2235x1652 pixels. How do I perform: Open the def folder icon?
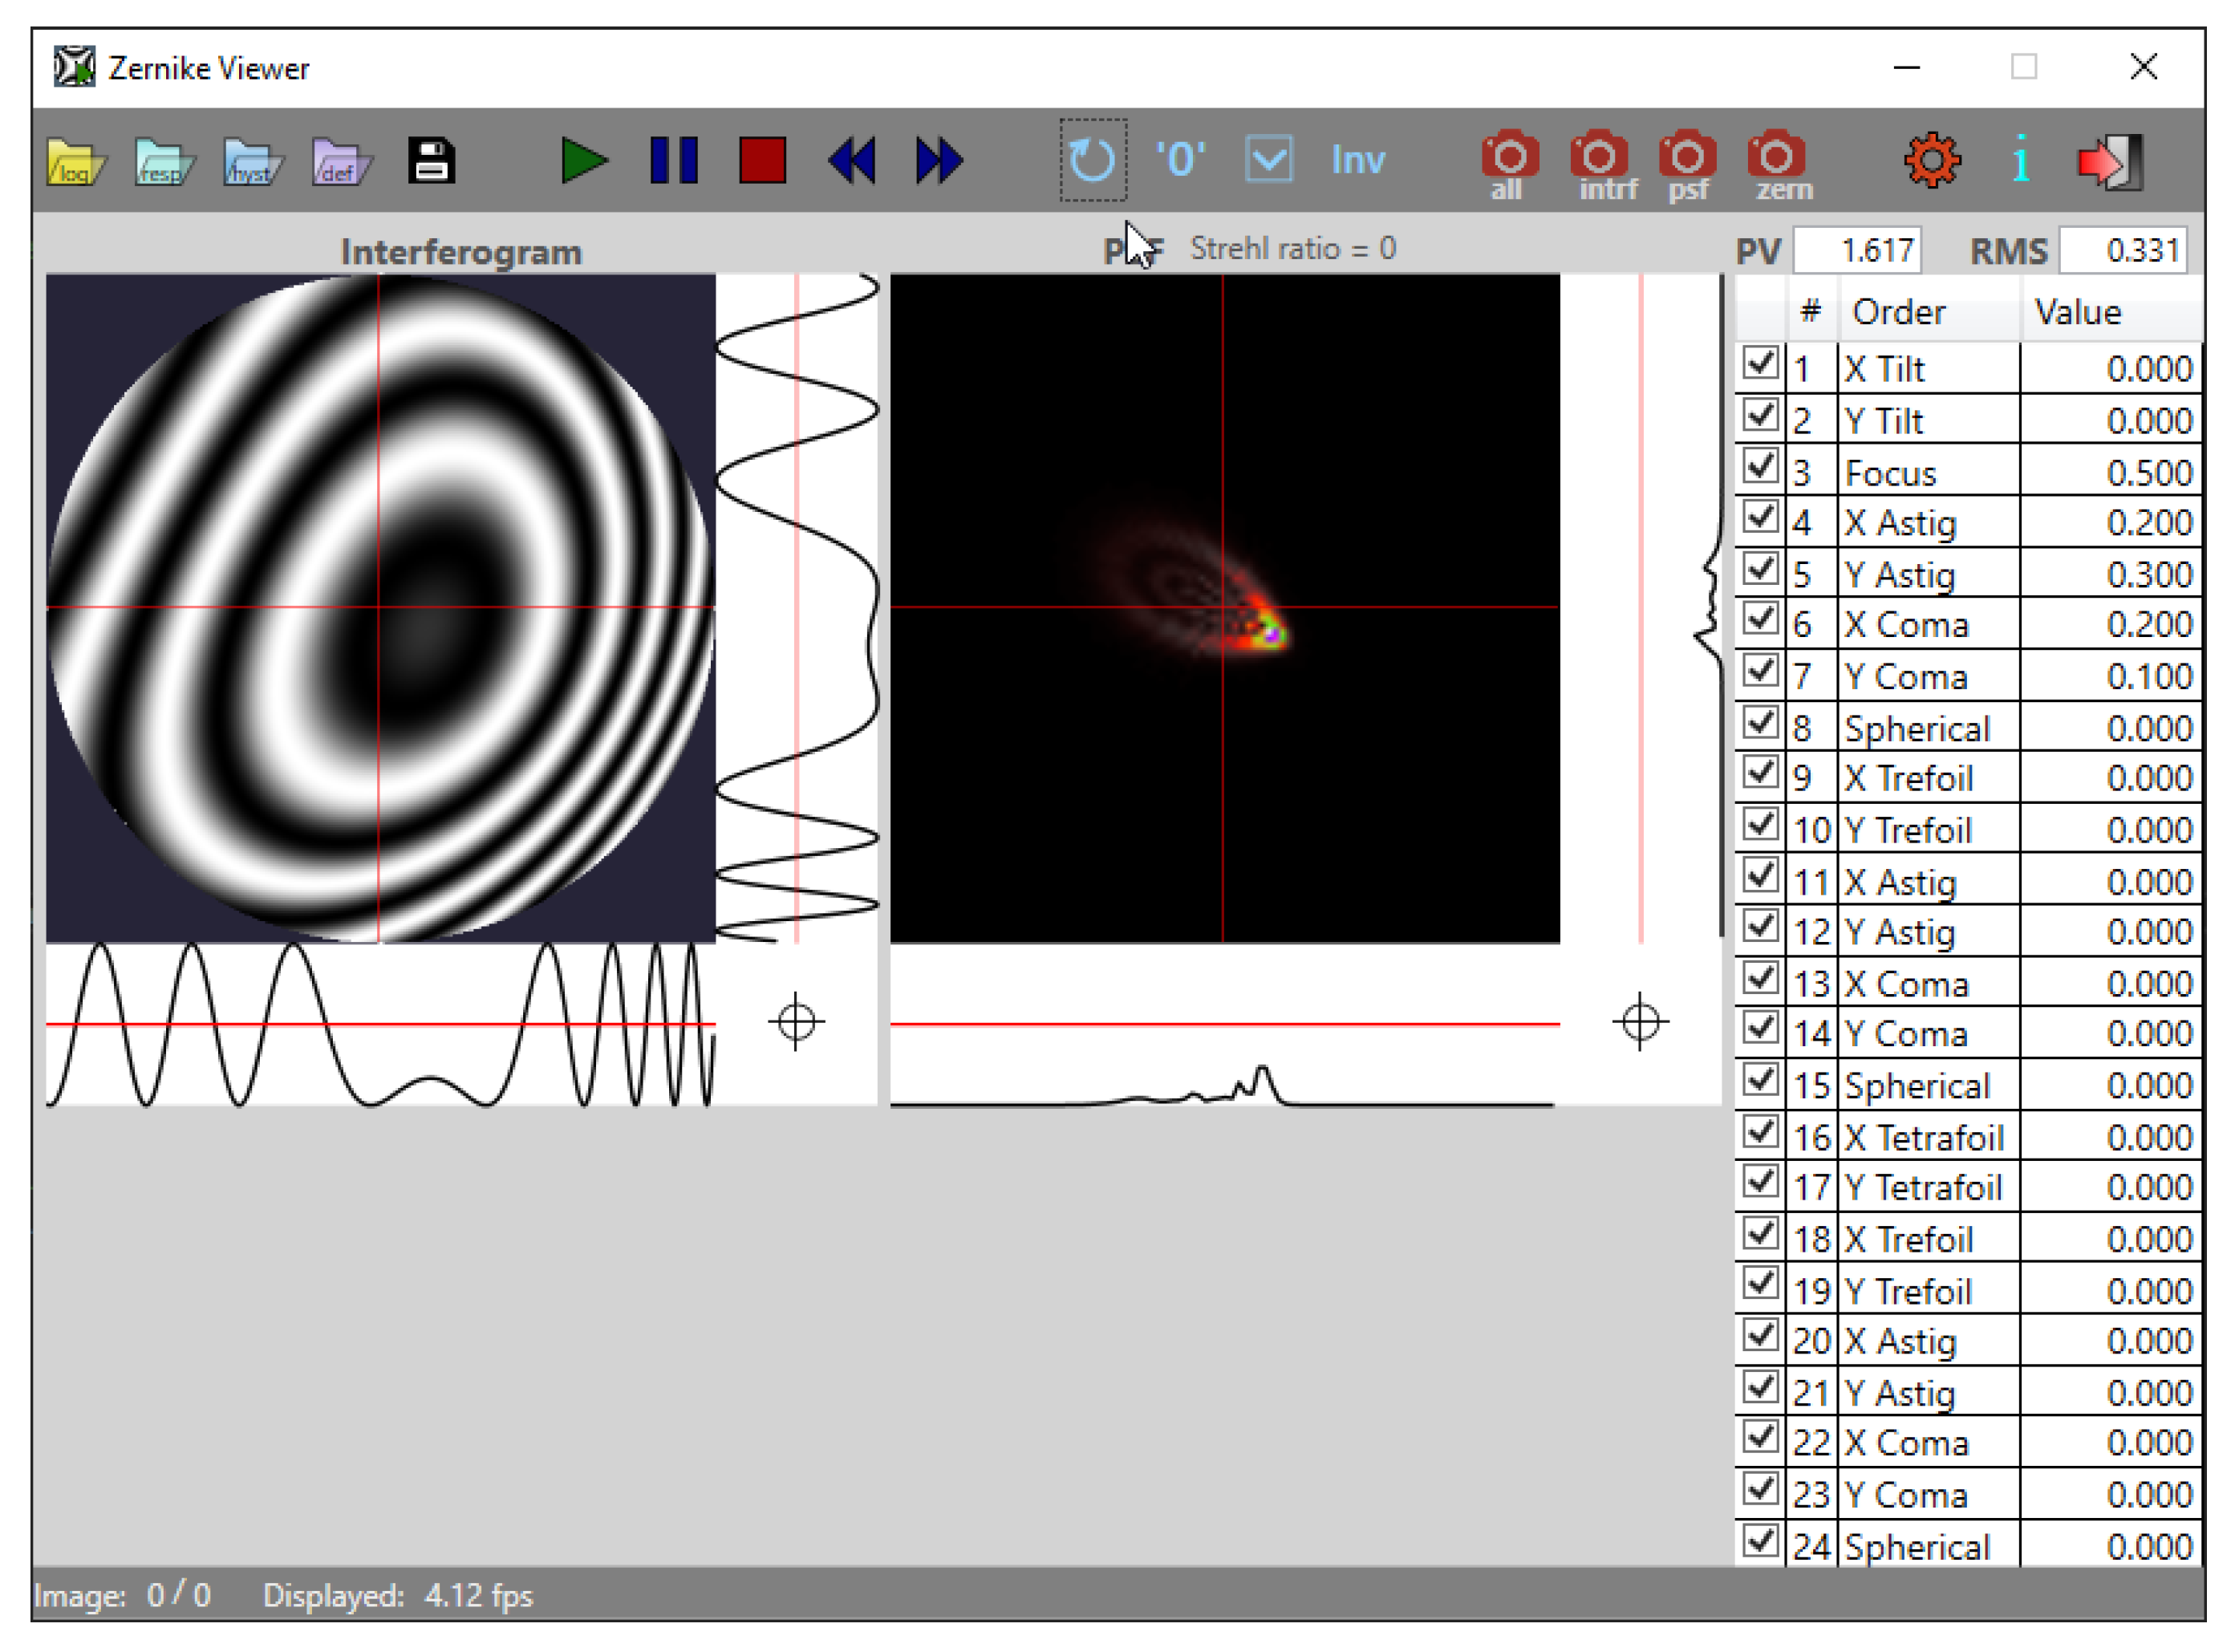(341, 161)
